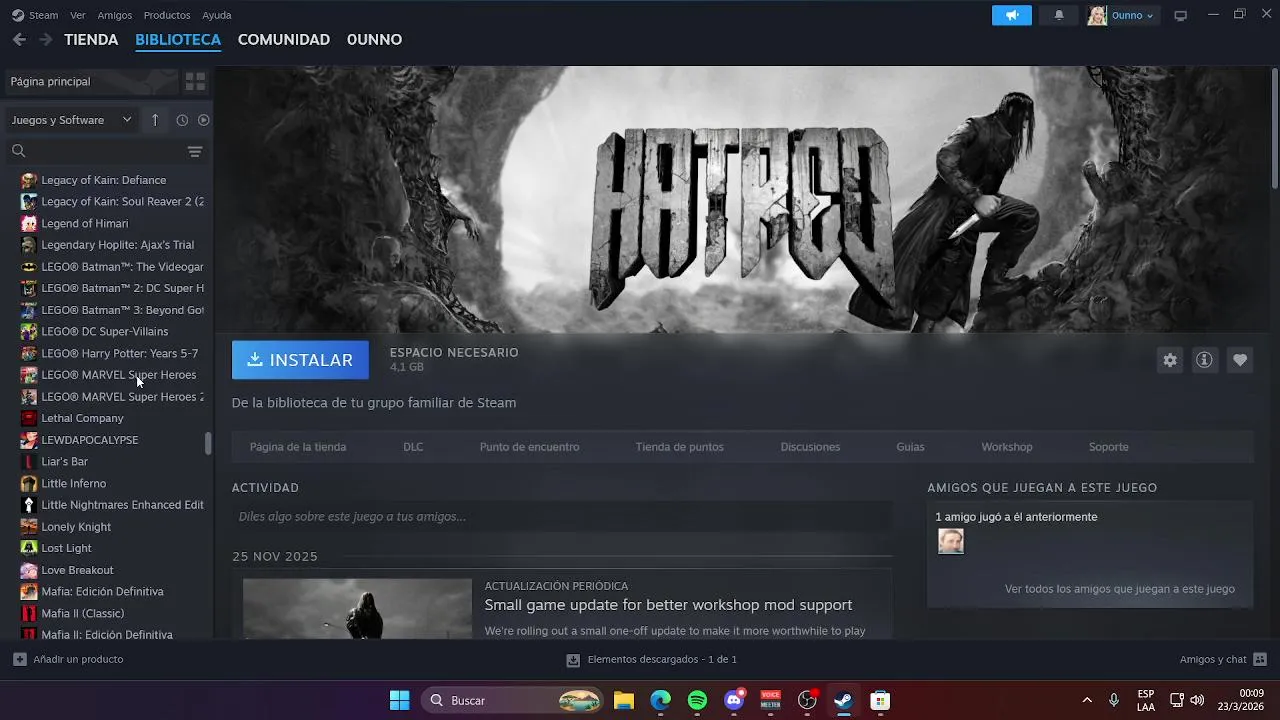
Task: Open the Ver menu
Action: (78, 15)
